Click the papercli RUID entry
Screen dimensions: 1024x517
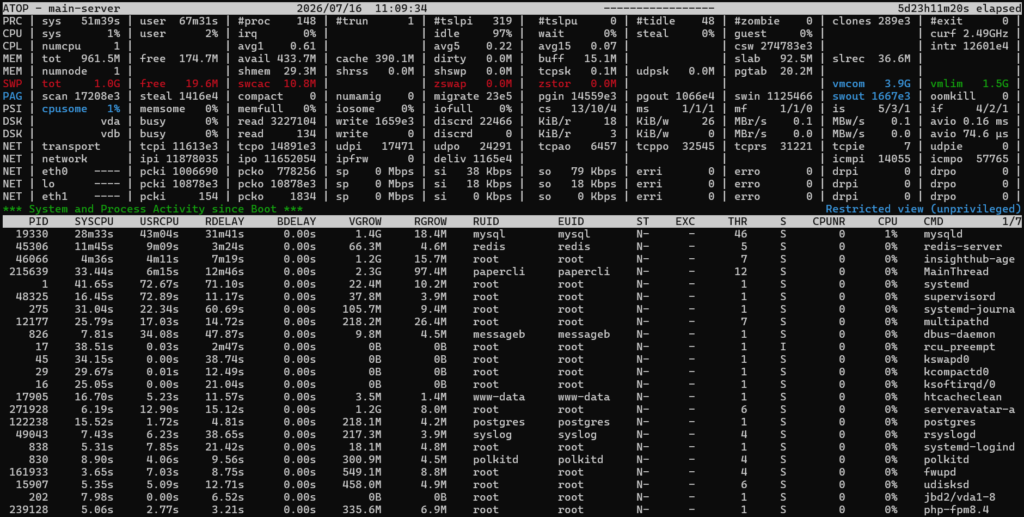pos(499,272)
